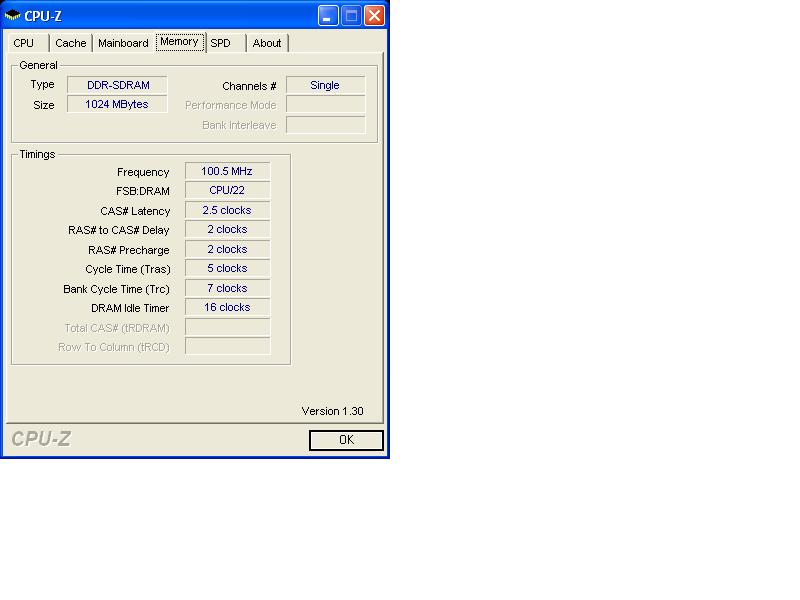Click the Timings group heading
Viewport: 800px width, 600px height.
[37, 155]
